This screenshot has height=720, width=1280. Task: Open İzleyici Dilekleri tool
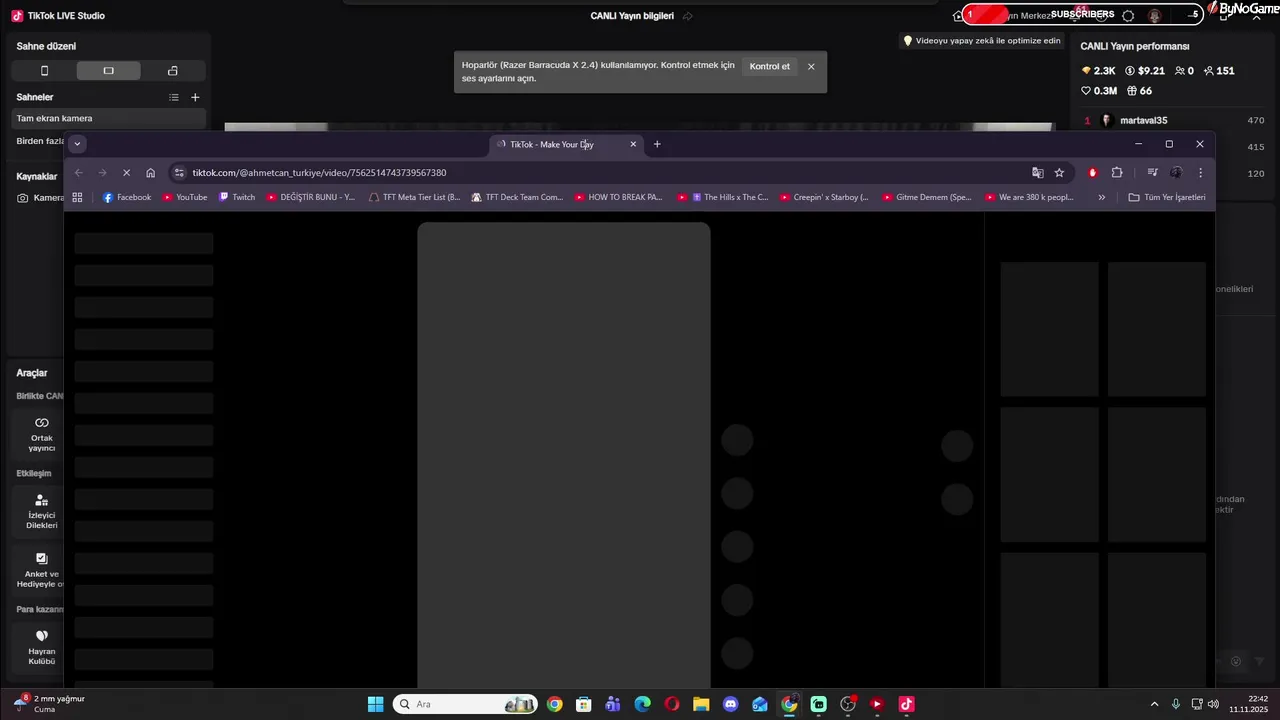click(x=41, y=512)
